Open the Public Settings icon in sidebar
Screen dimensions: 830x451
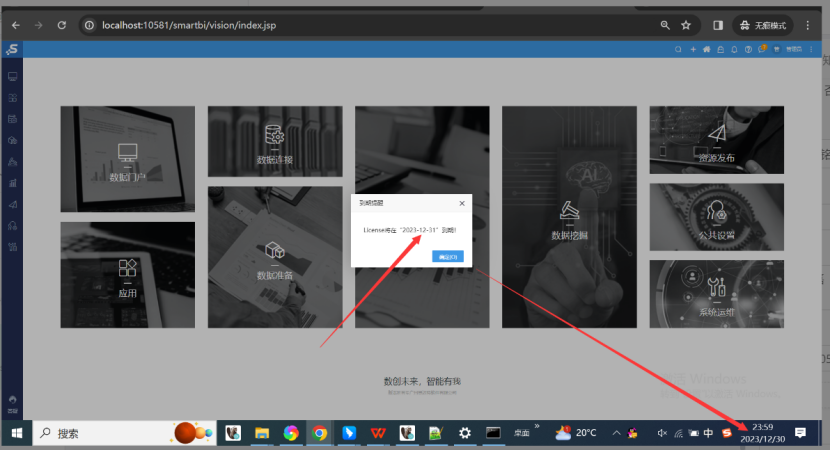tap(13, 226)
